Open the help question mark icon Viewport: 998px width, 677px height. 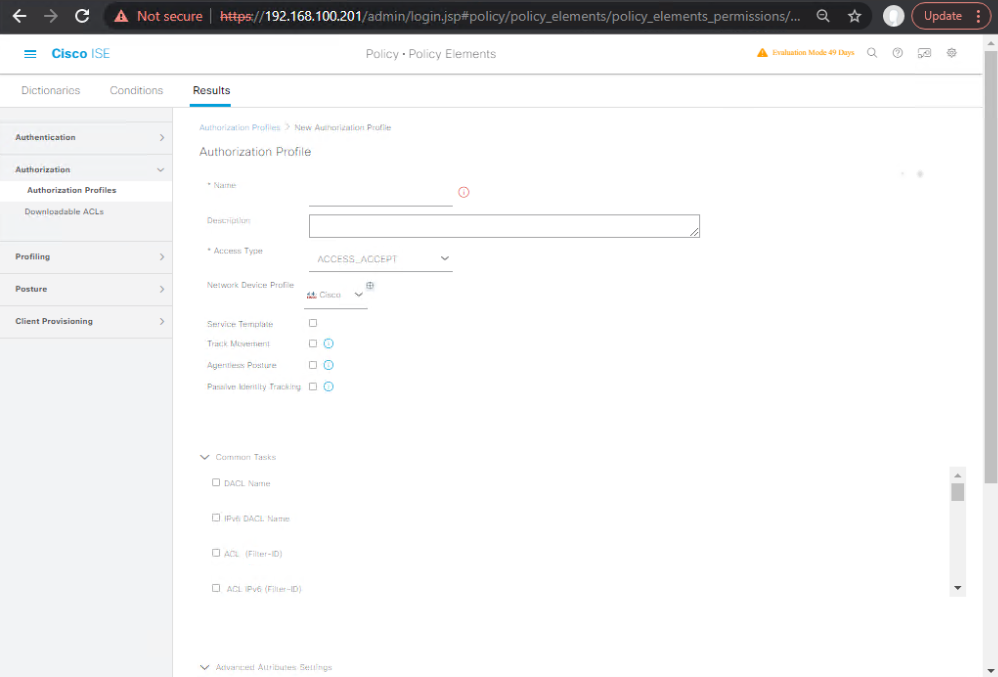(x=897, y=53)
